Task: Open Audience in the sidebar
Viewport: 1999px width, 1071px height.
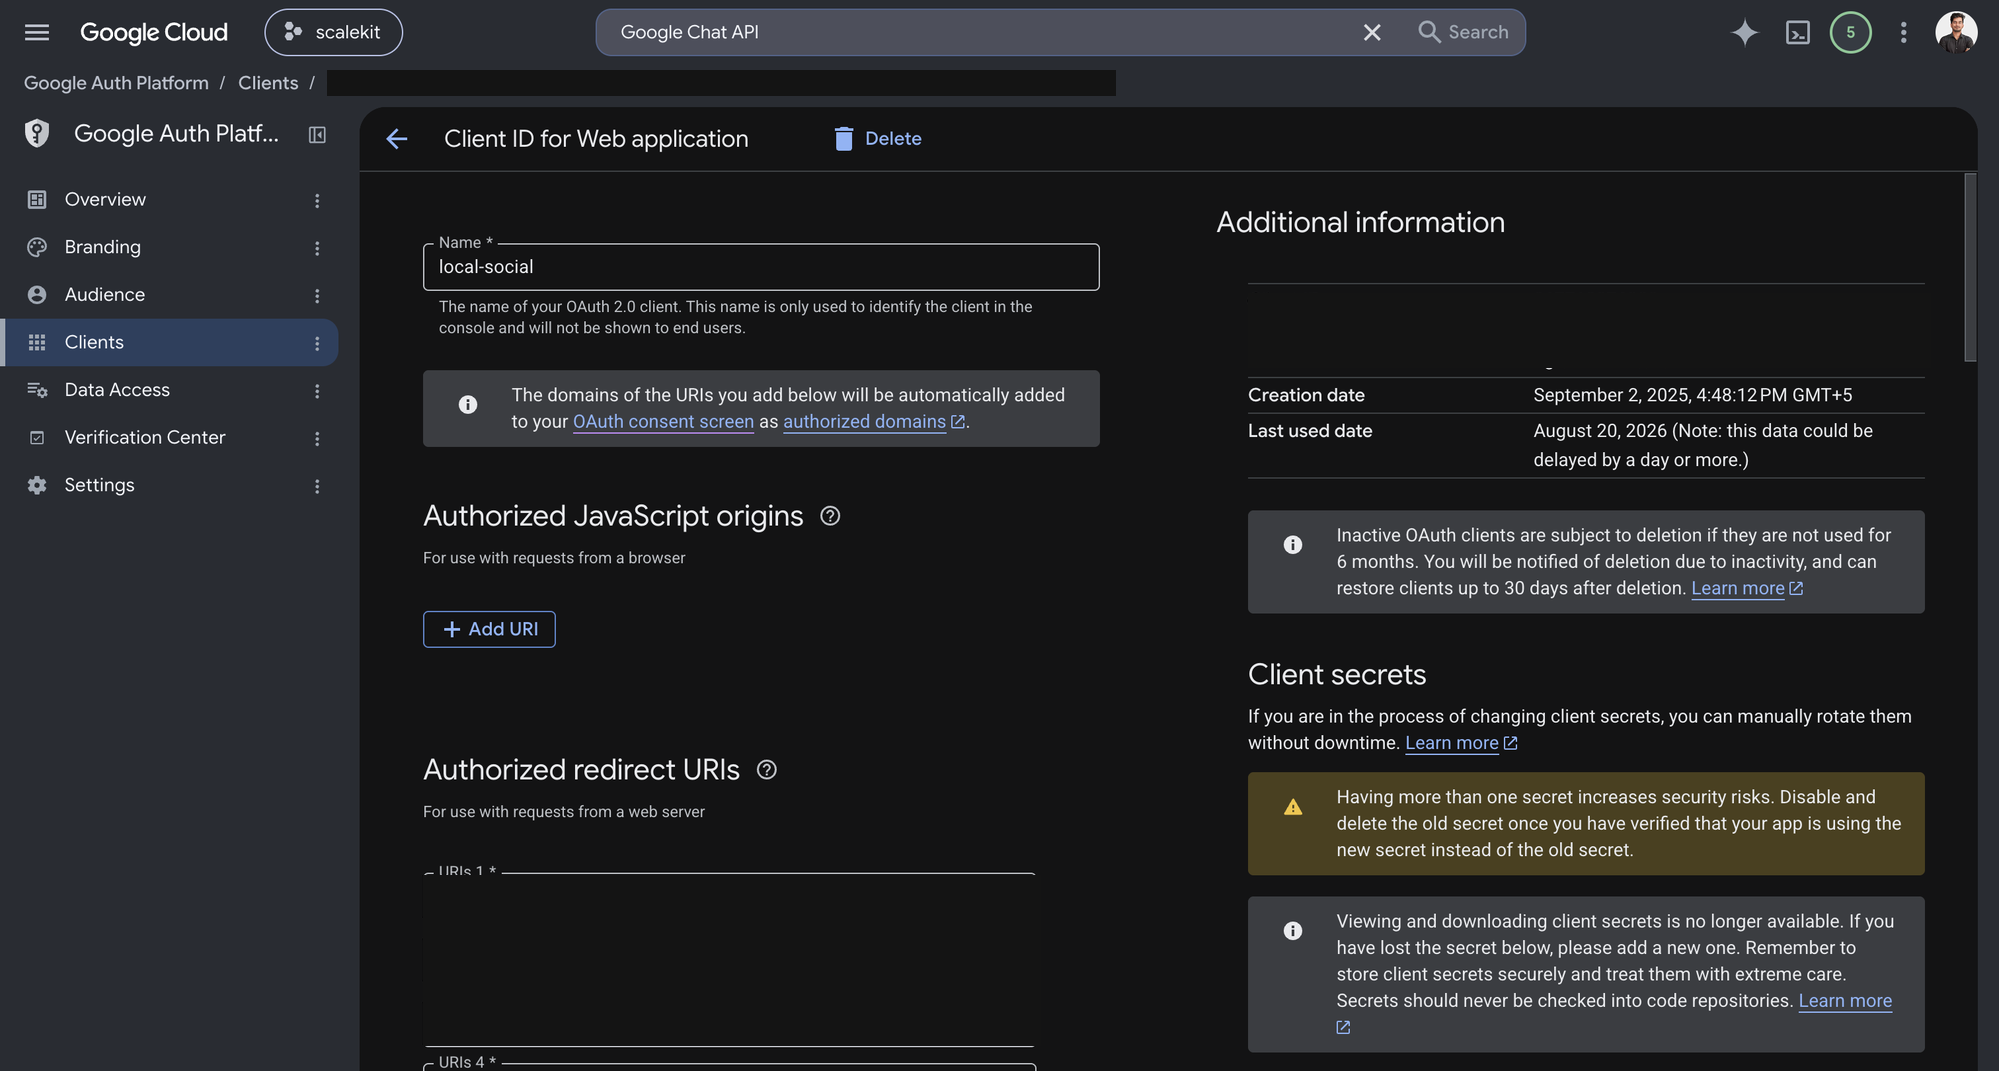Action: pyautogui.click(x=104, y=294)
